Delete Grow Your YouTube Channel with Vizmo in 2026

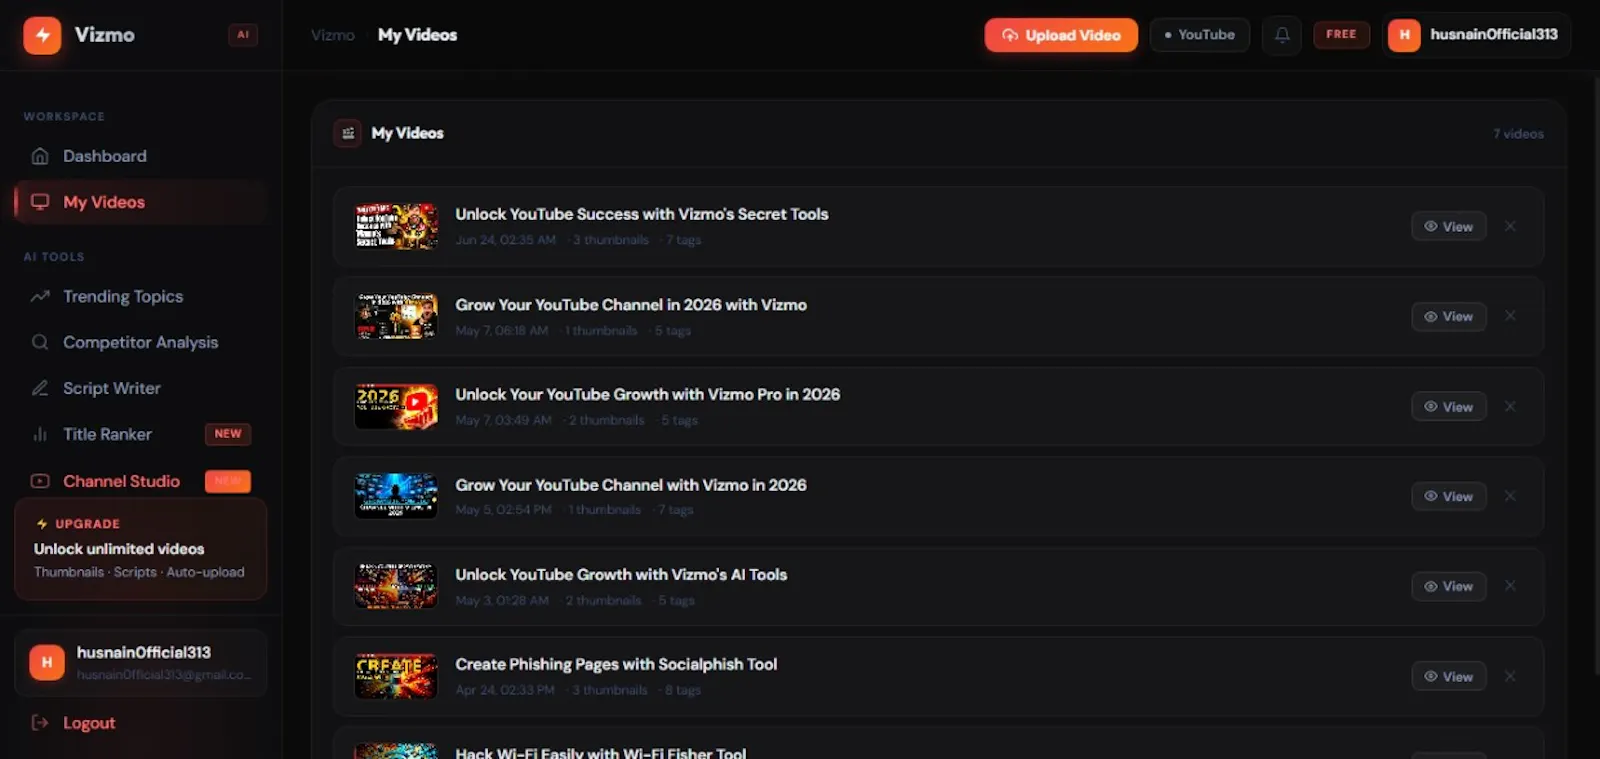click(x=1510, y=496)
